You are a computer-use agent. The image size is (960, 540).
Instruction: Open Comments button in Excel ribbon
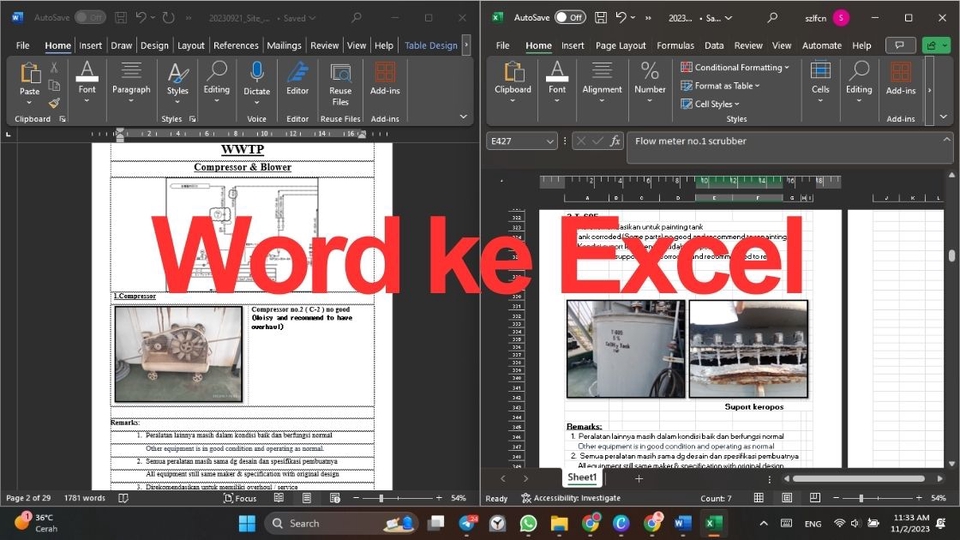tap(899, 45)
